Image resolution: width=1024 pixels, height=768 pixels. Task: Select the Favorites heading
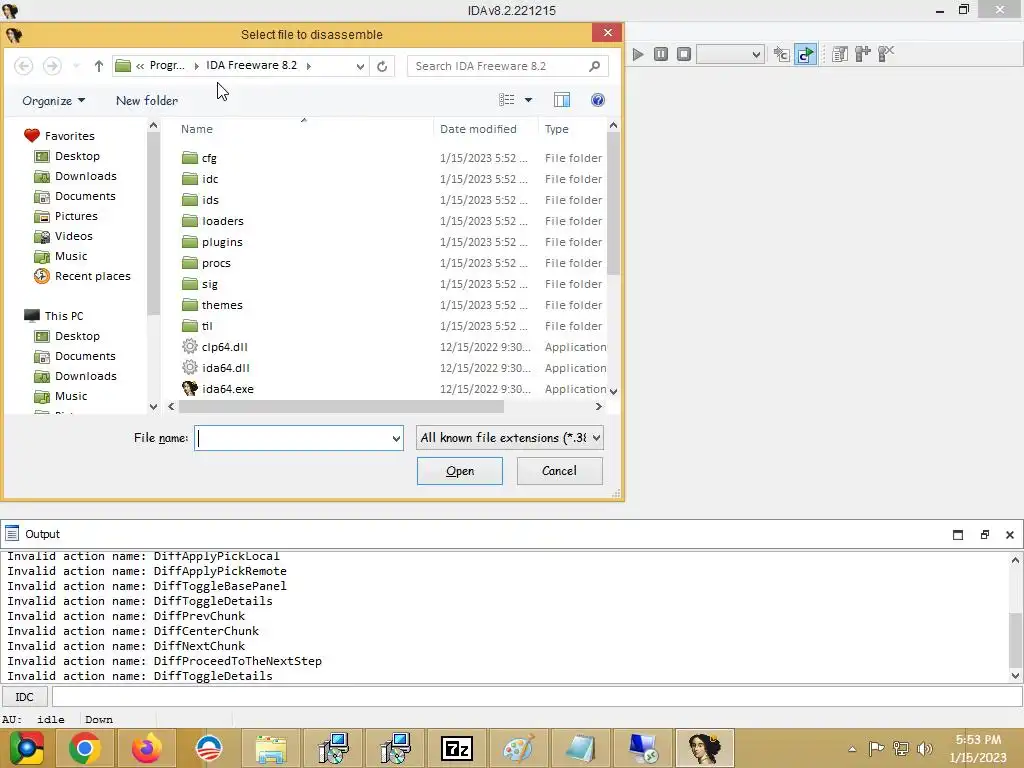click(69, 136)
